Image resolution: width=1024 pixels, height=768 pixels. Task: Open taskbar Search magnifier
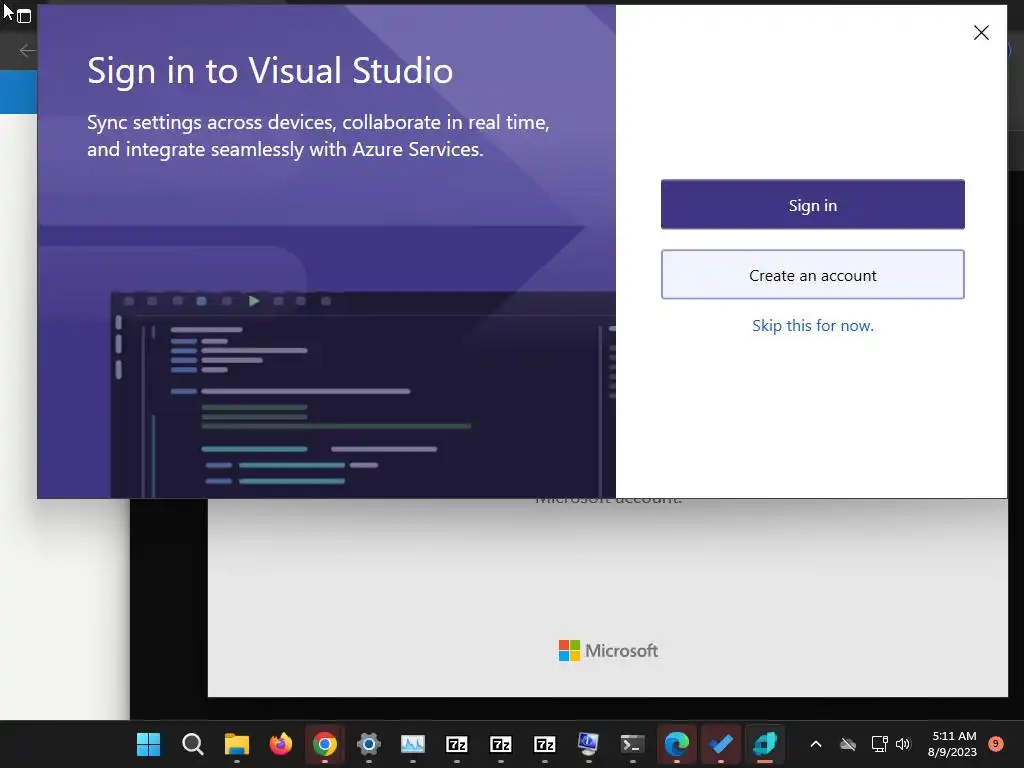point(193,744)
